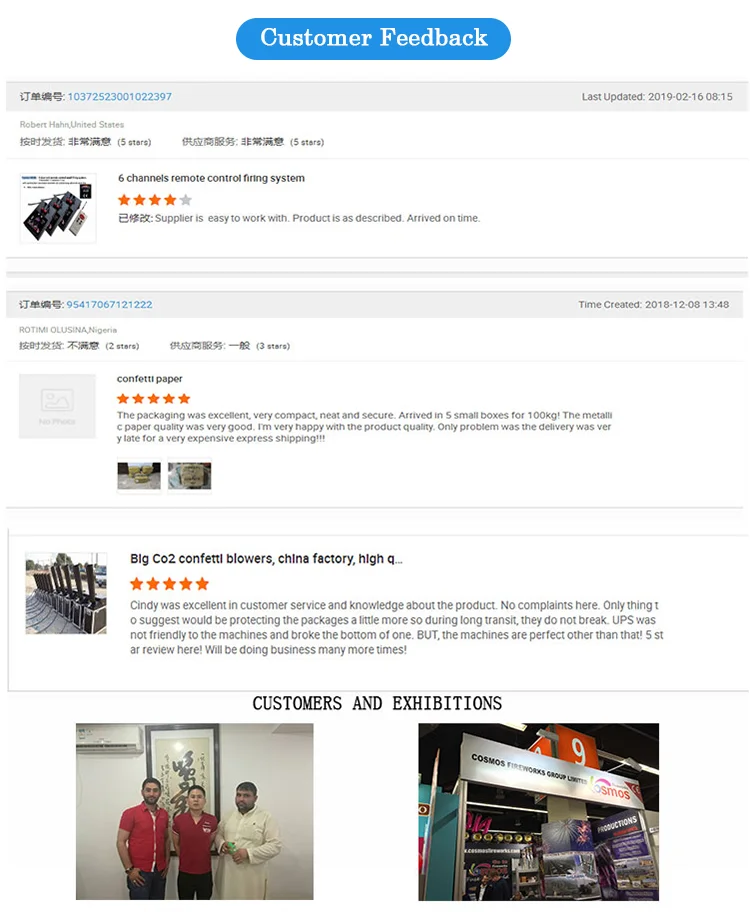Open order number 95417067121222 link

109,304
